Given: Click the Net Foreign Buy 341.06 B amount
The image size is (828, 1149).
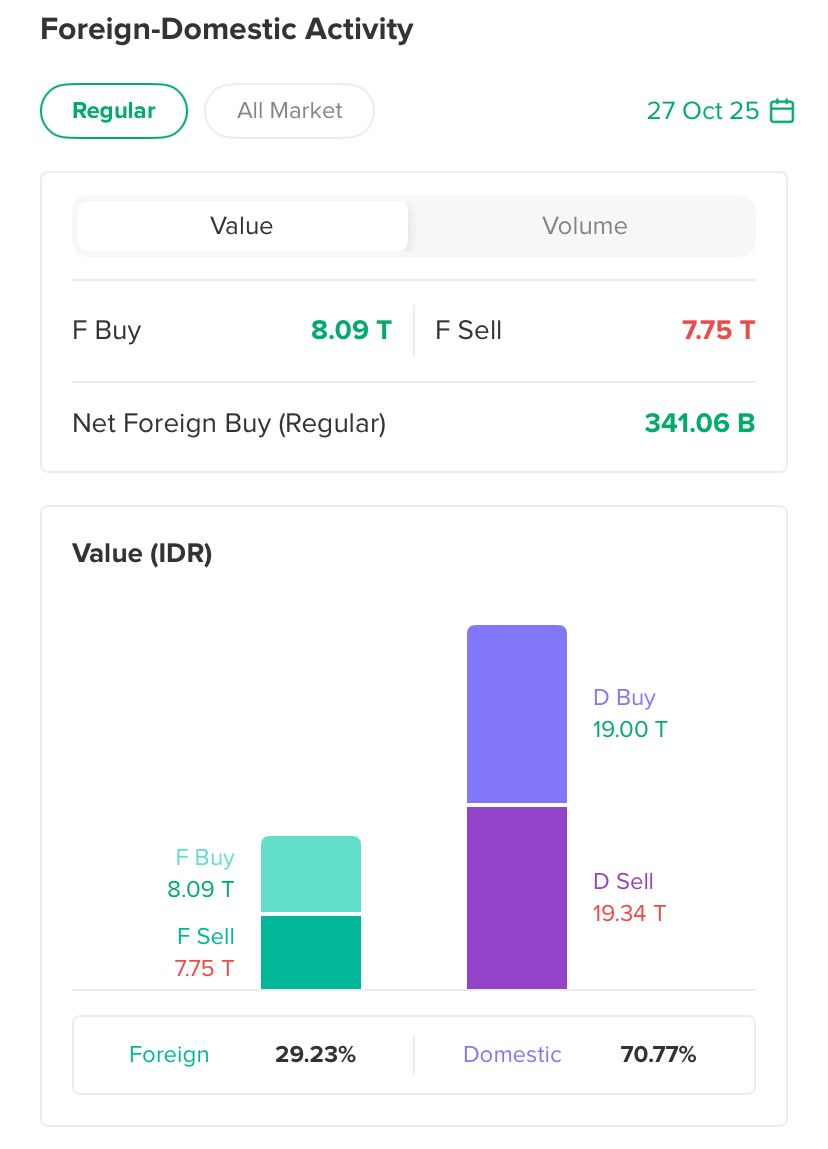Looking at the screenshot, I should [699, 423].
